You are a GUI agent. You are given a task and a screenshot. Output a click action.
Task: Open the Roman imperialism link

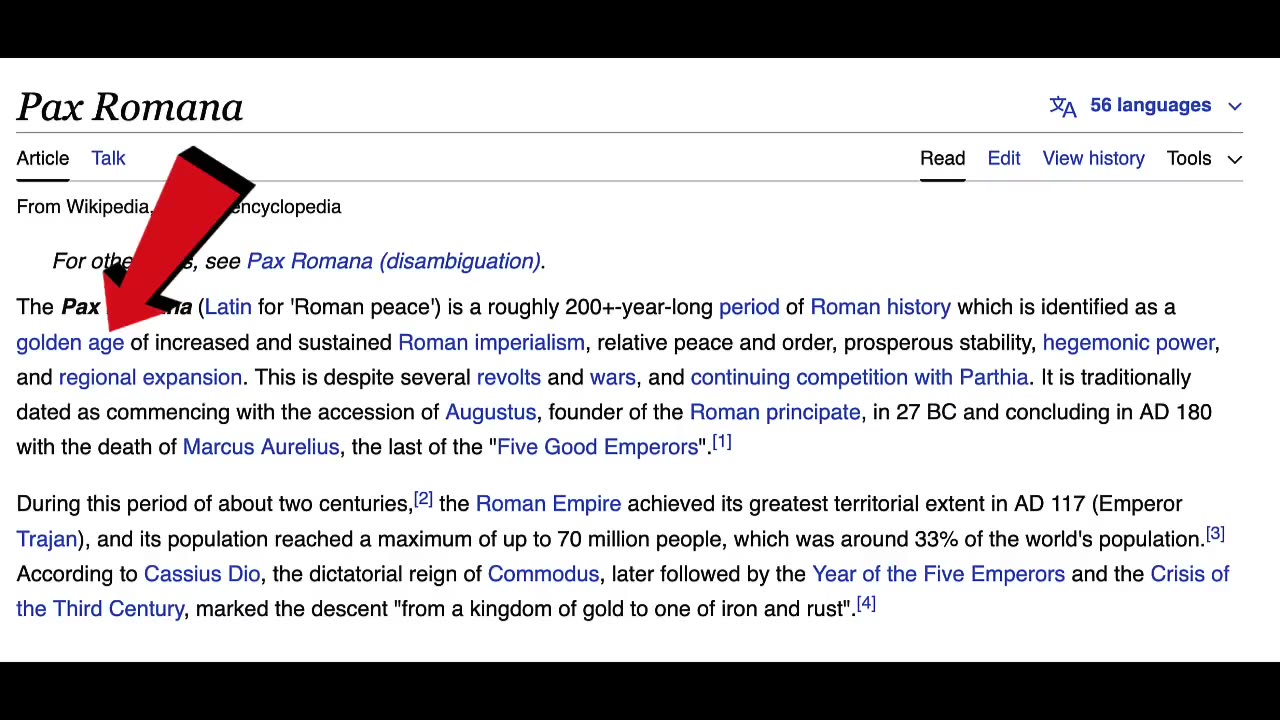pyautogui.click(x=491, y=342)
